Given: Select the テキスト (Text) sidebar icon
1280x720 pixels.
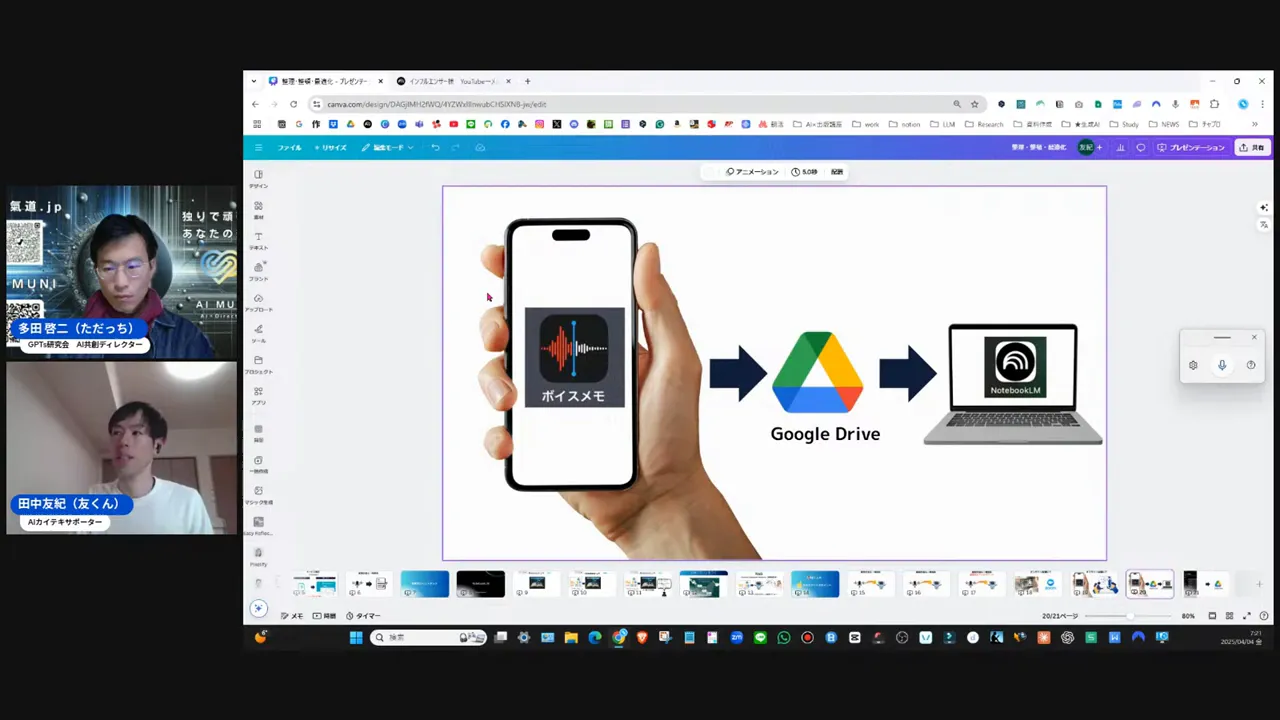Looking at the screenshot, I should [x=258, y=240].
